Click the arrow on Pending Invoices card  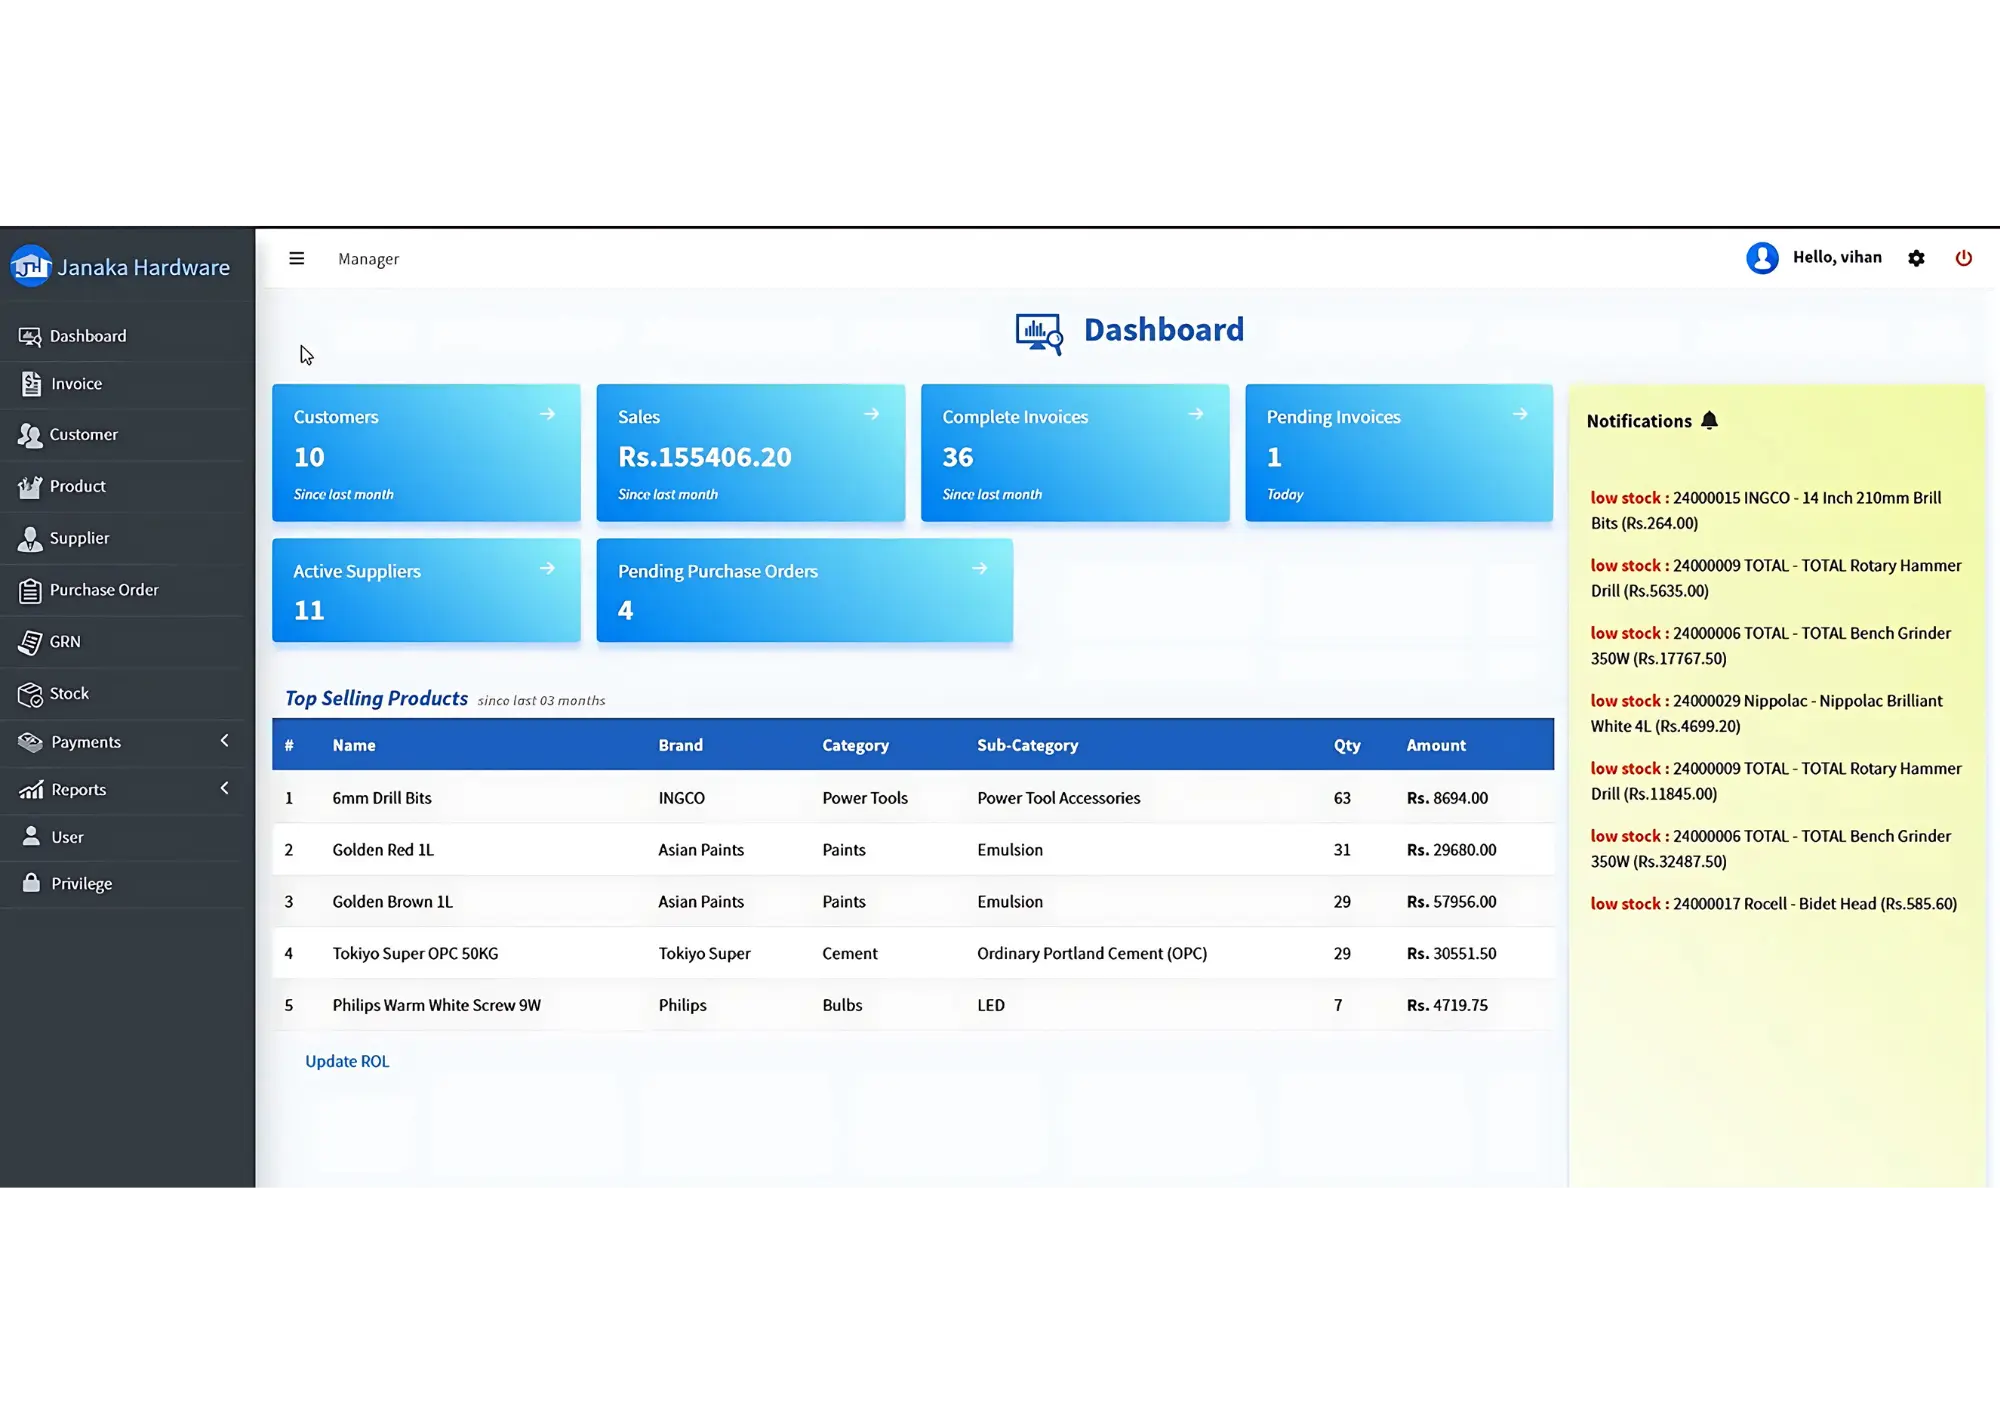[1520, 414]
